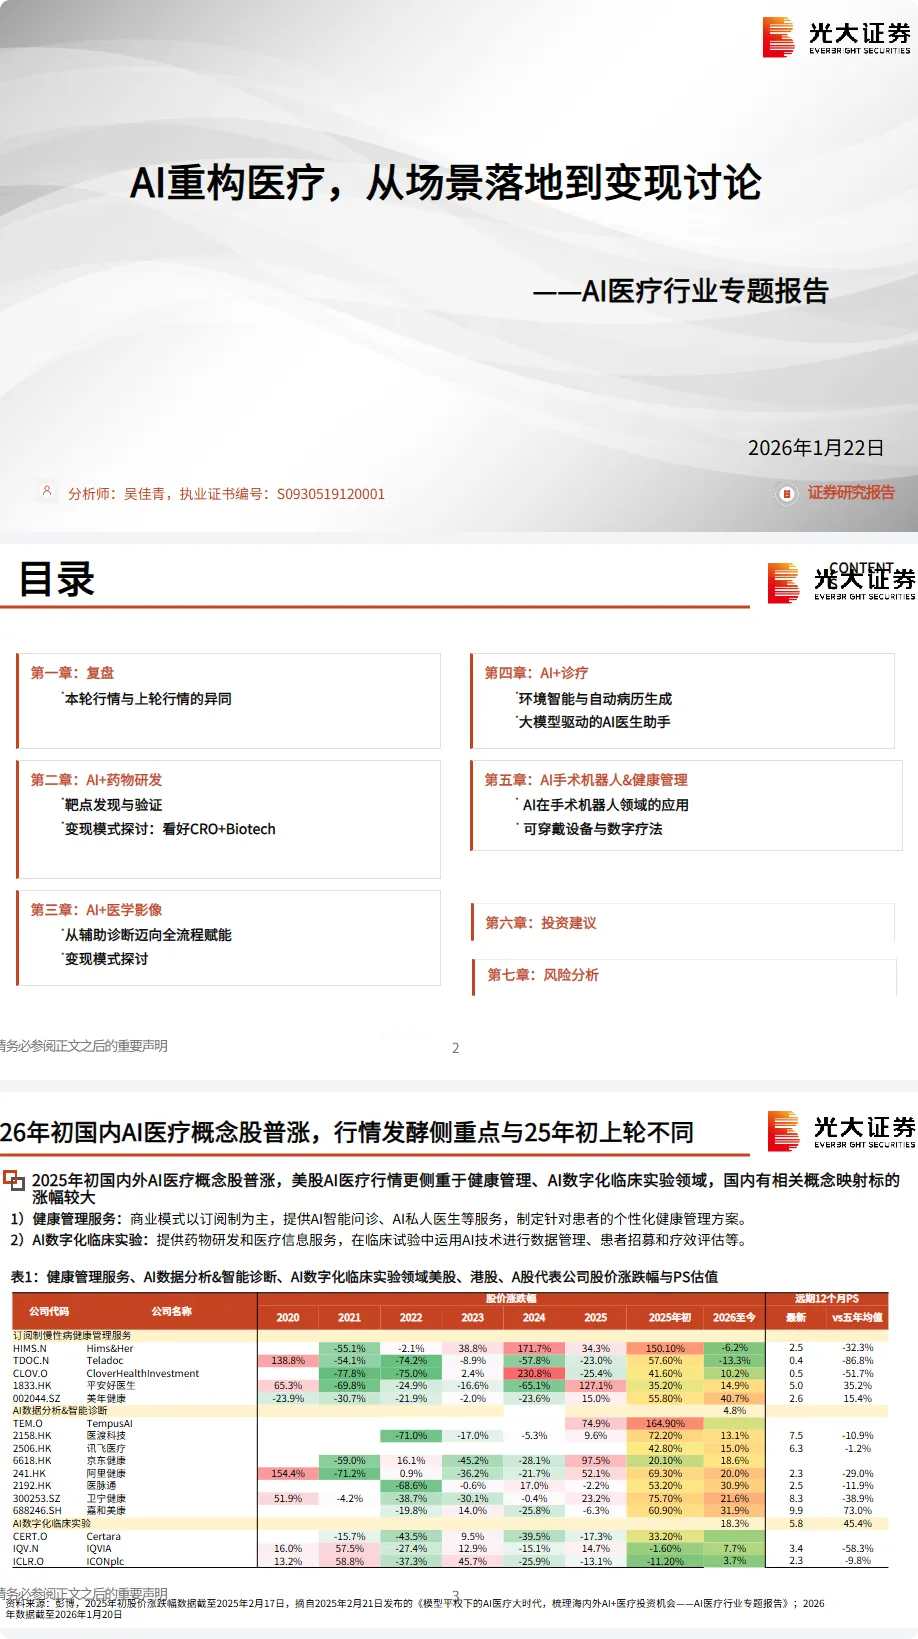The height and width of the screenshot is (1639, 918).
Task: Click the 订阅制慢性病健康管理服务 category row
Action: 72,1336
